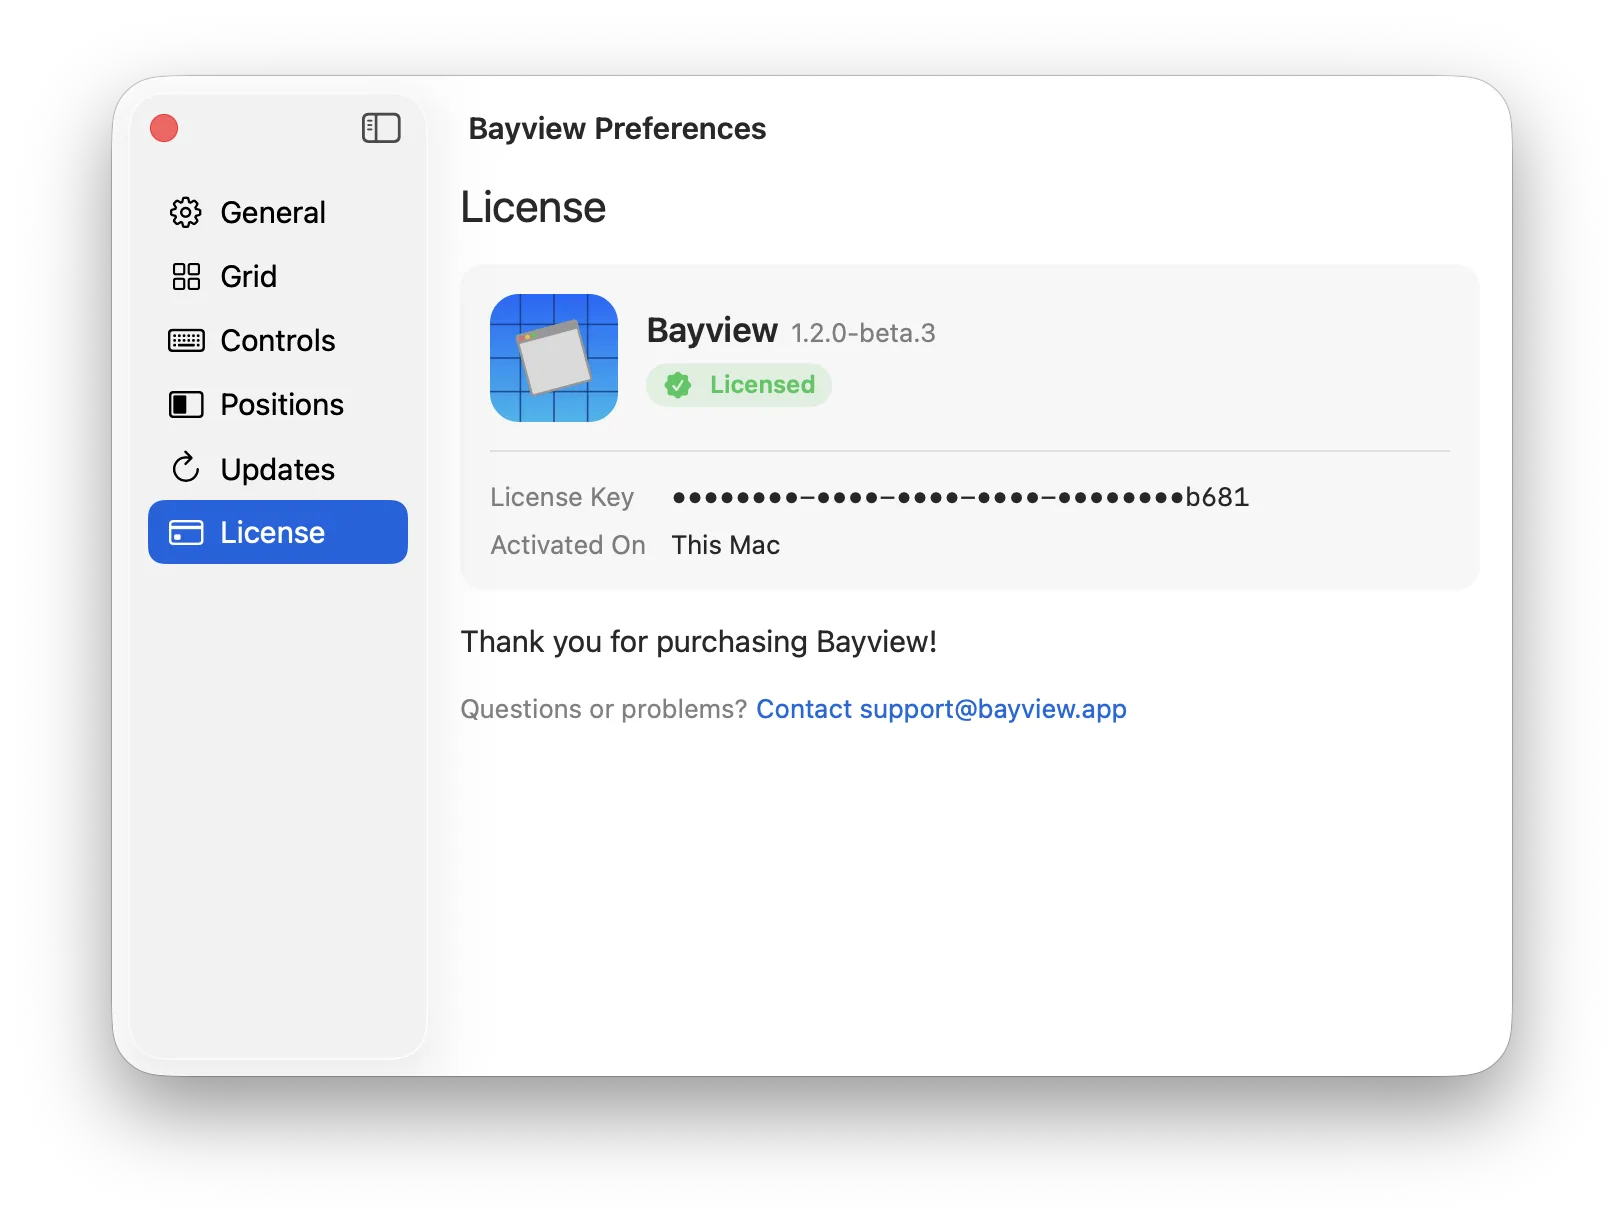Click the License card icon
The width and height of the screenshot is (1624, 1224).
(x=186, y=532)
